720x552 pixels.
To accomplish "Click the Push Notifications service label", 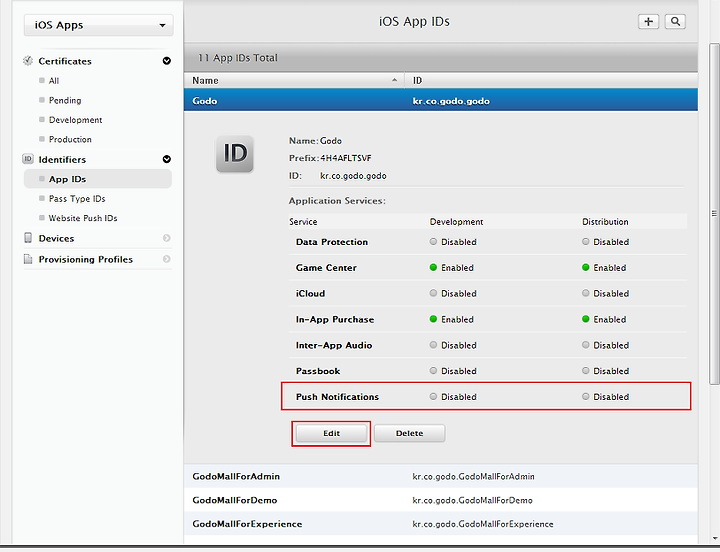I will [x=337, y=397].
